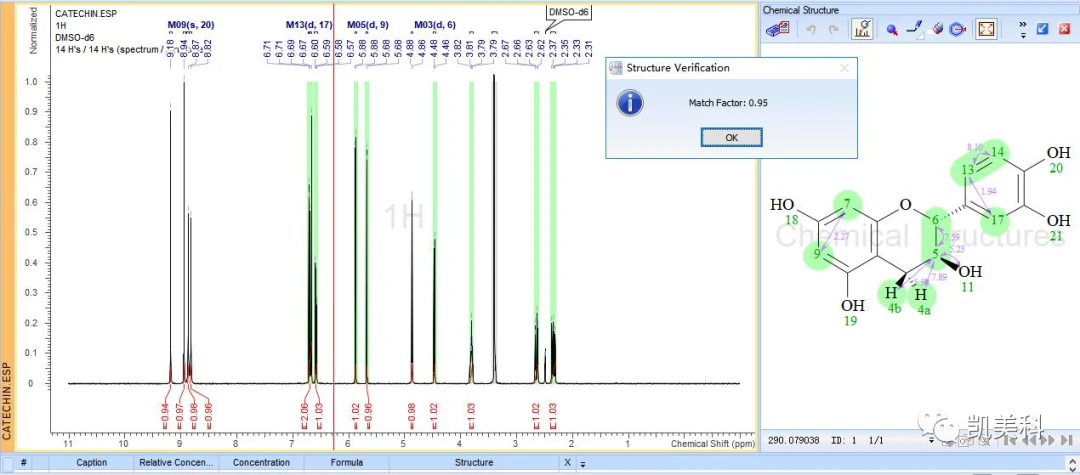Cancel structure changes with red X icon
The image size is (1080, 475).
[x=1065, y=29]
